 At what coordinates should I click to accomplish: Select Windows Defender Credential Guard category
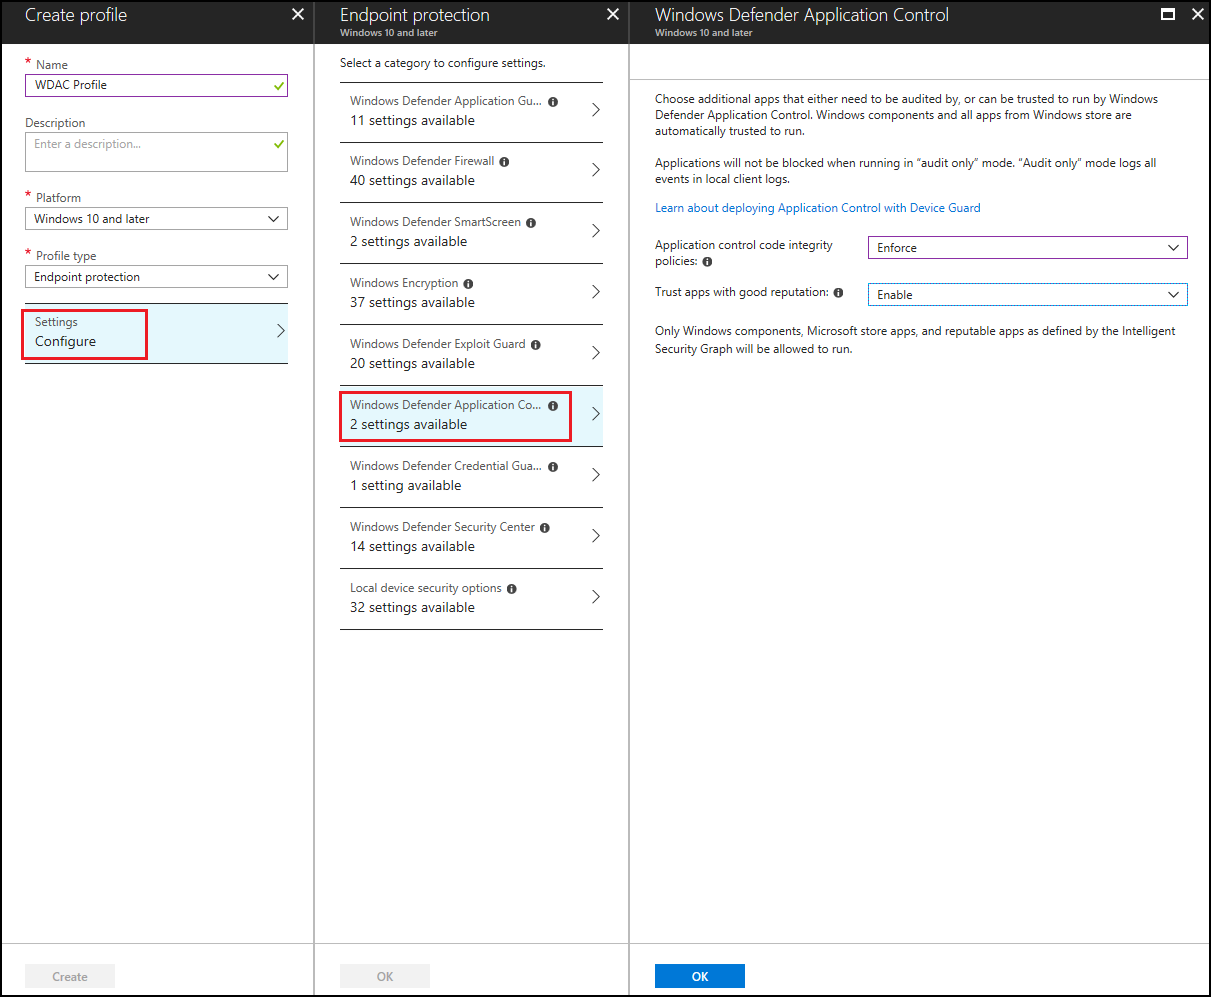point(471,476)
